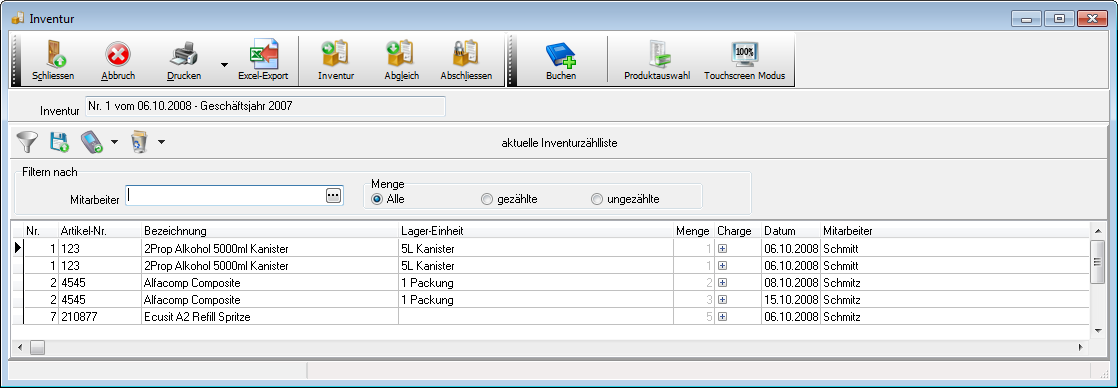
Task: Click the current-row arrow indicator
Action: coord(18,248)
